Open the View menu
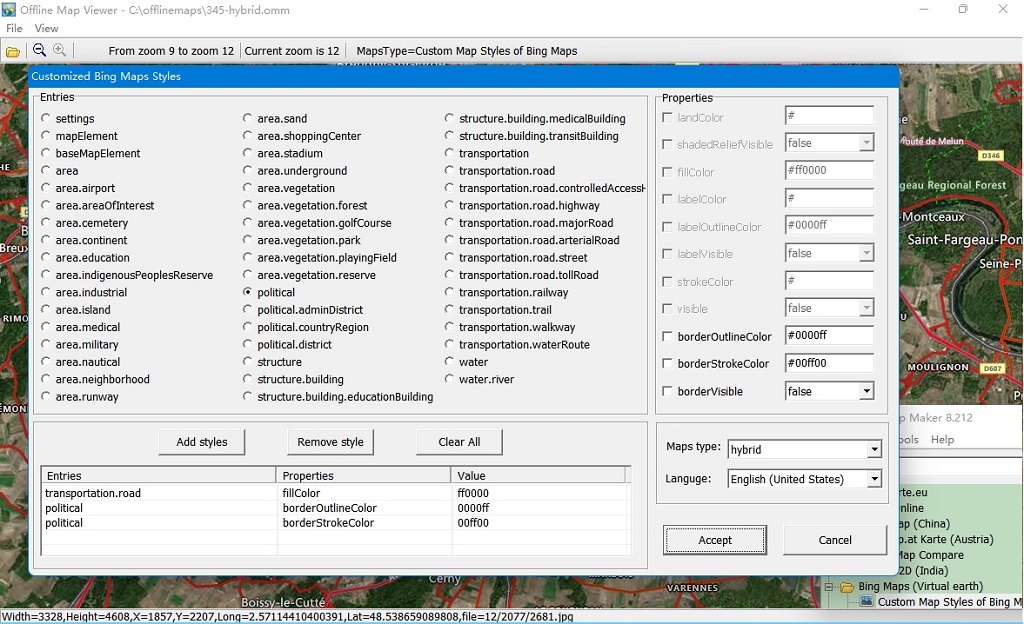The width and height of the screenshot is (1024, 624). (x=46, y=28)
